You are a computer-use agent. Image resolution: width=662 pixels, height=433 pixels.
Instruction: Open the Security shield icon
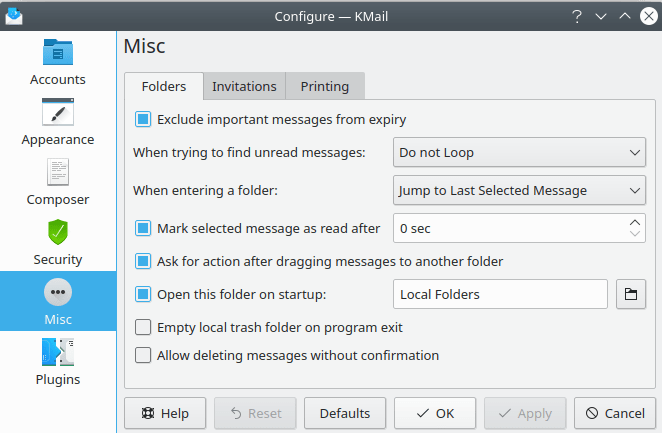pos(58,232)
